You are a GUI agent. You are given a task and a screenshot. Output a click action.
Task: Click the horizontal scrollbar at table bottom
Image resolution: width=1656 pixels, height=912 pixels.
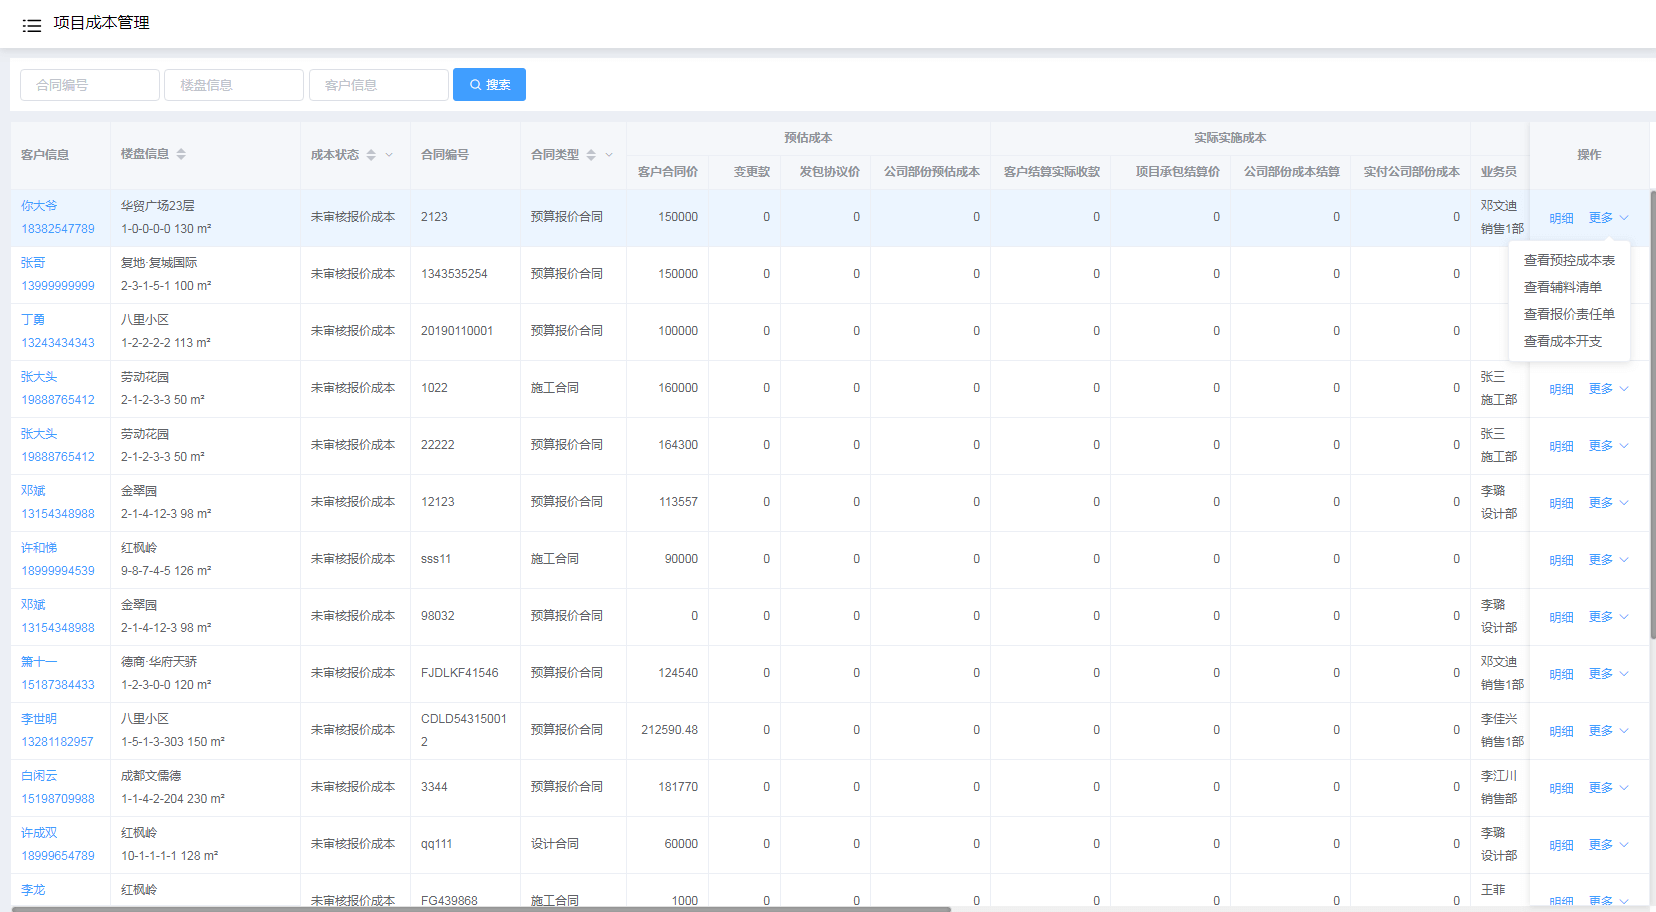[480, 908]
